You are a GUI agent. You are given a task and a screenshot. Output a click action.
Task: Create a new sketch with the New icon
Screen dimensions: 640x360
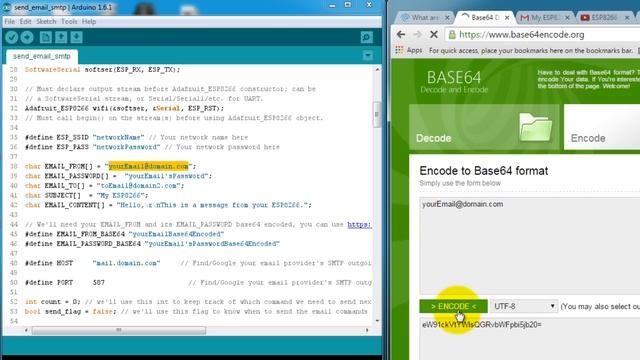tap(45, 38)
